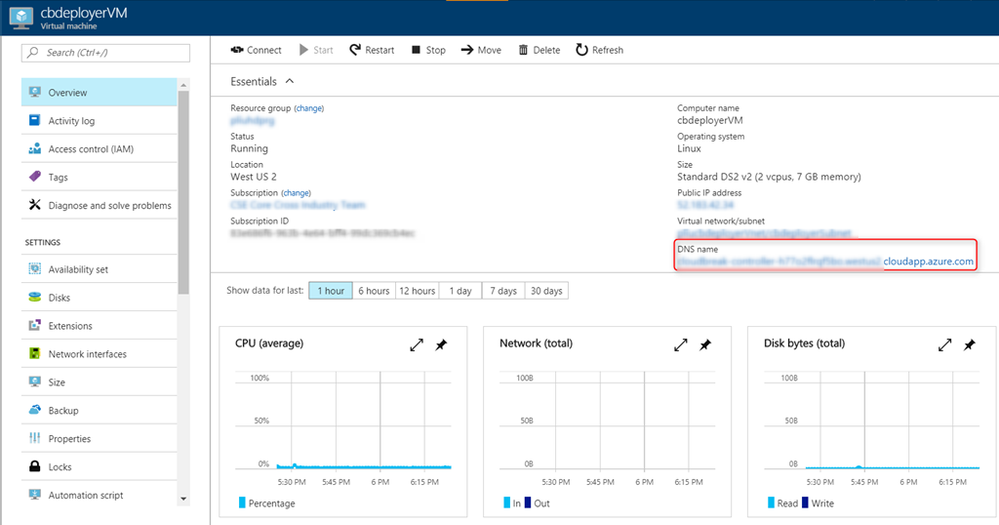Screen dimensions: 999x525
Task: Click the CPU (average) chart area
Action: [x=343, y=421]
